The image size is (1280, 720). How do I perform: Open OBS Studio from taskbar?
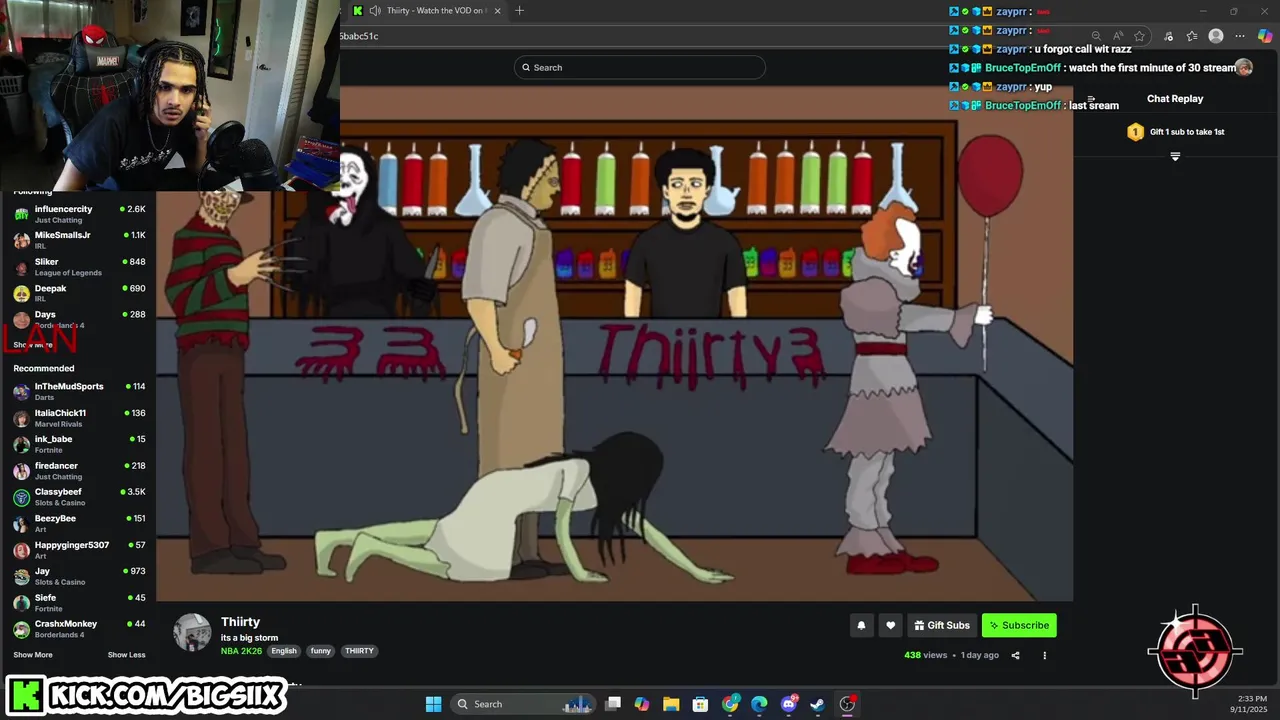click(847, 704)
